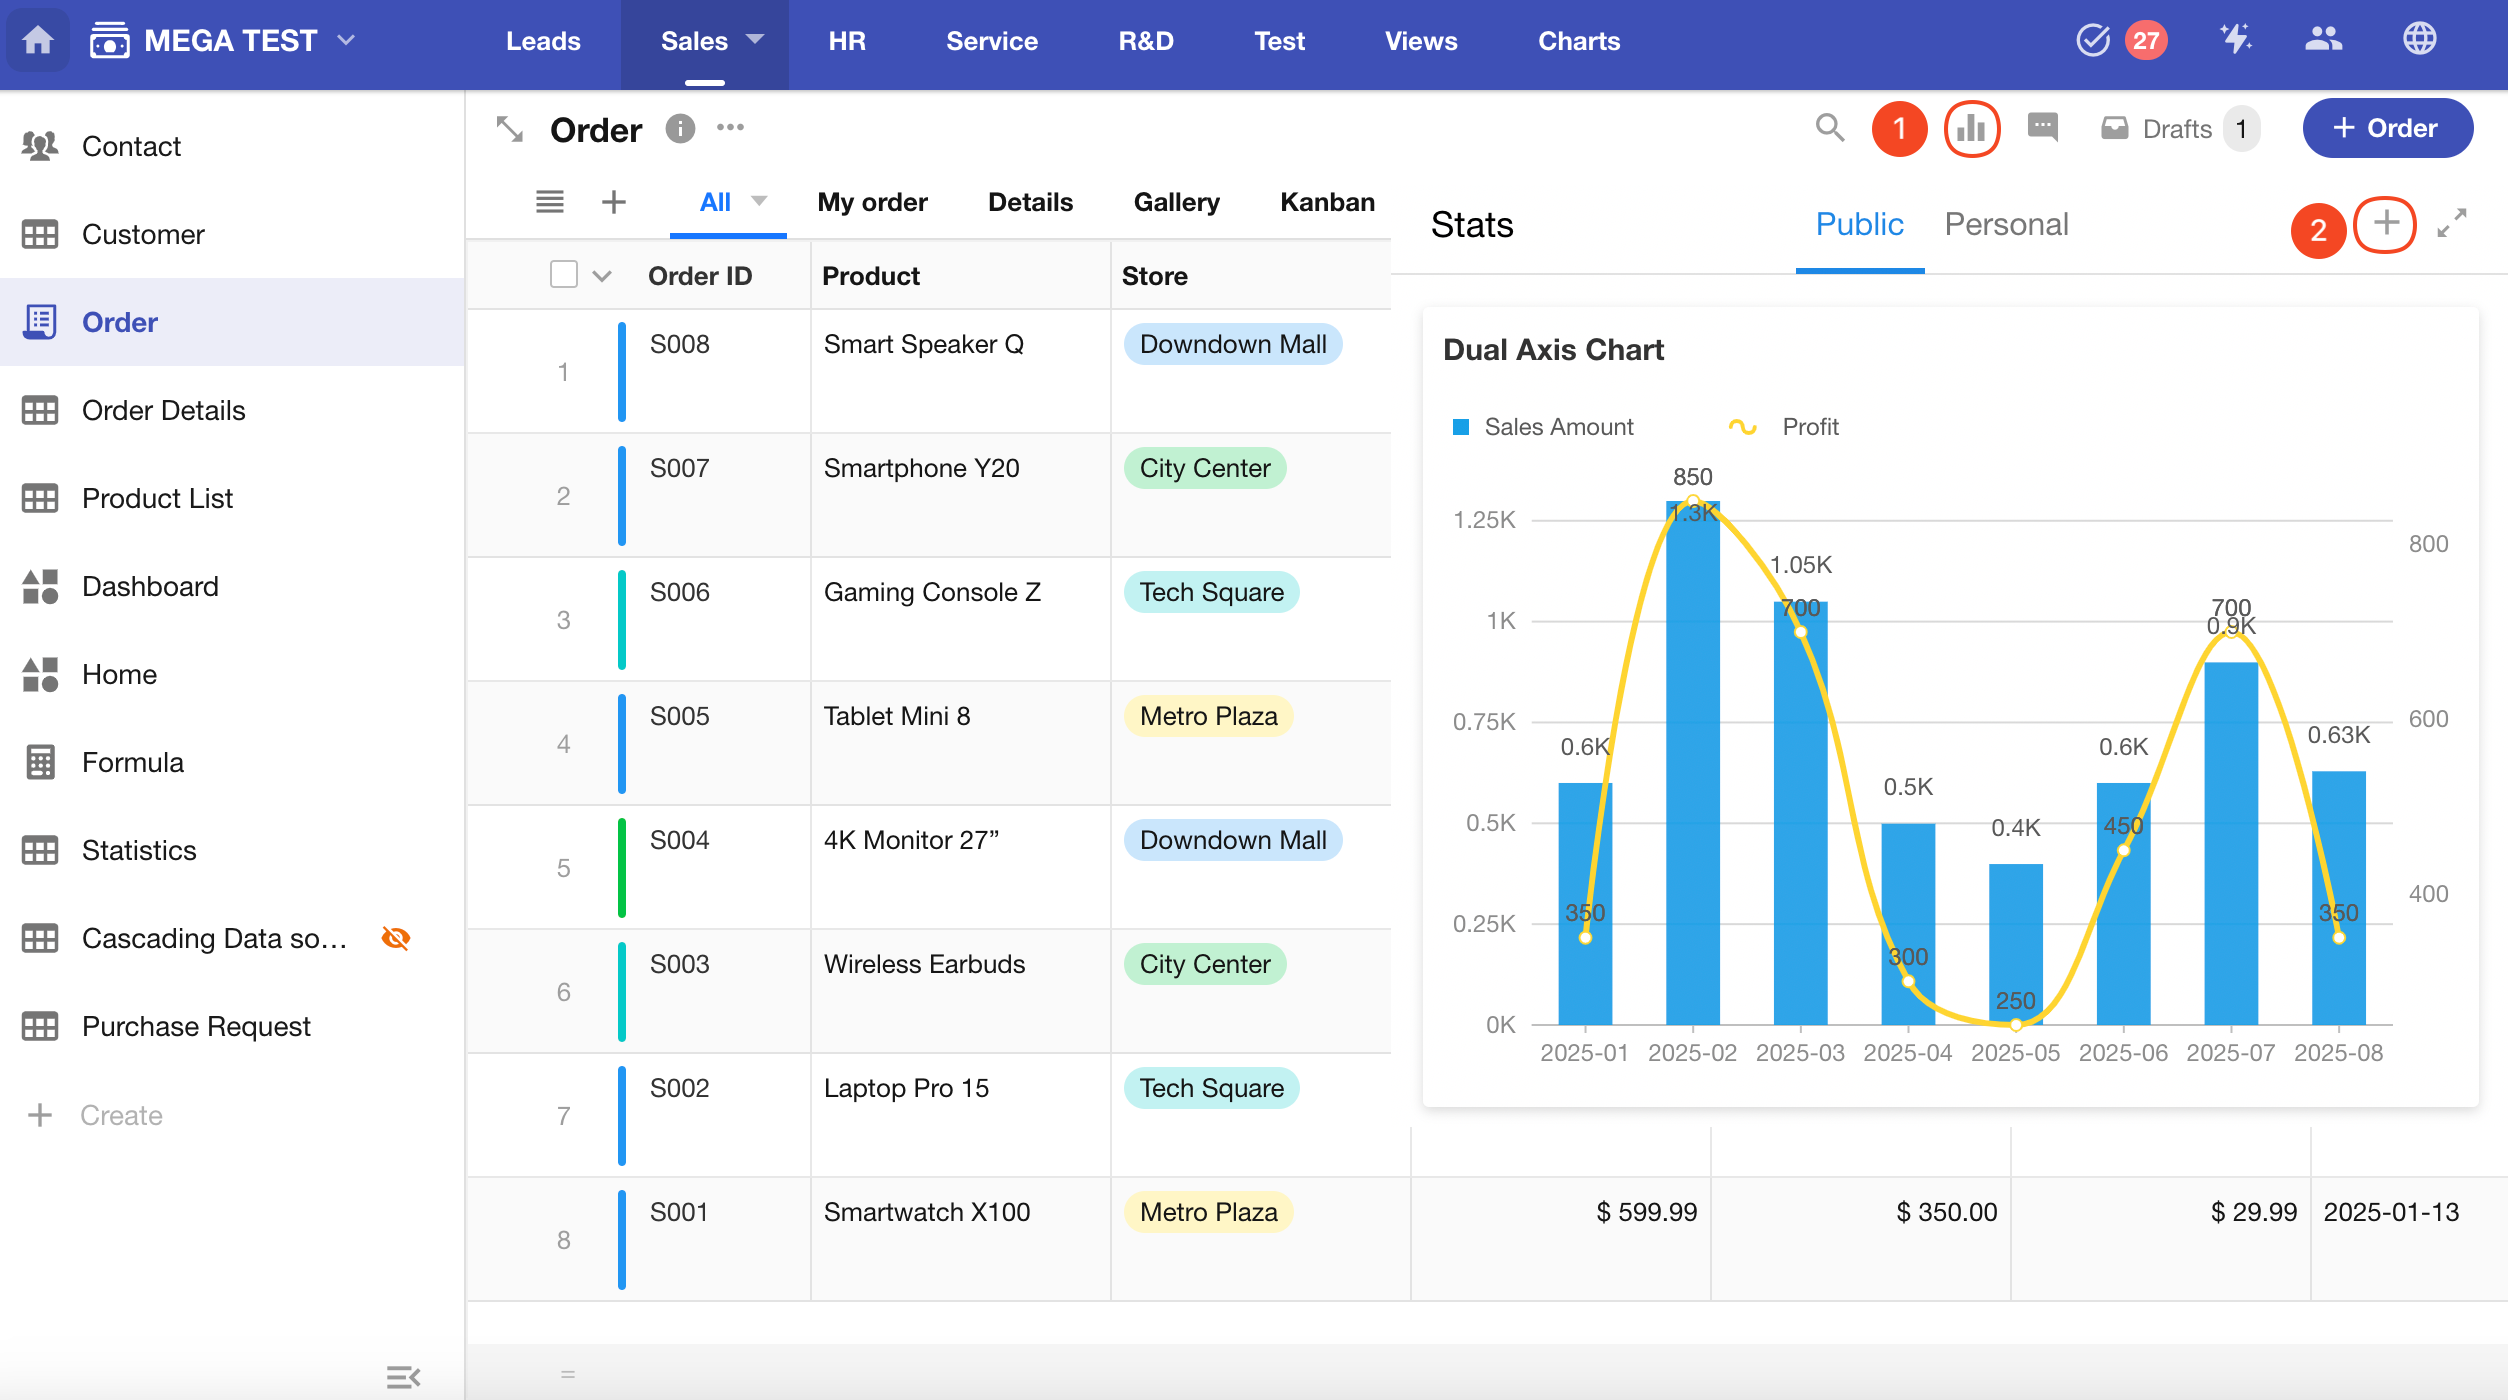2508x1400 pixels.
Task: Check the select-all rows checkbox
Action: 564,275
